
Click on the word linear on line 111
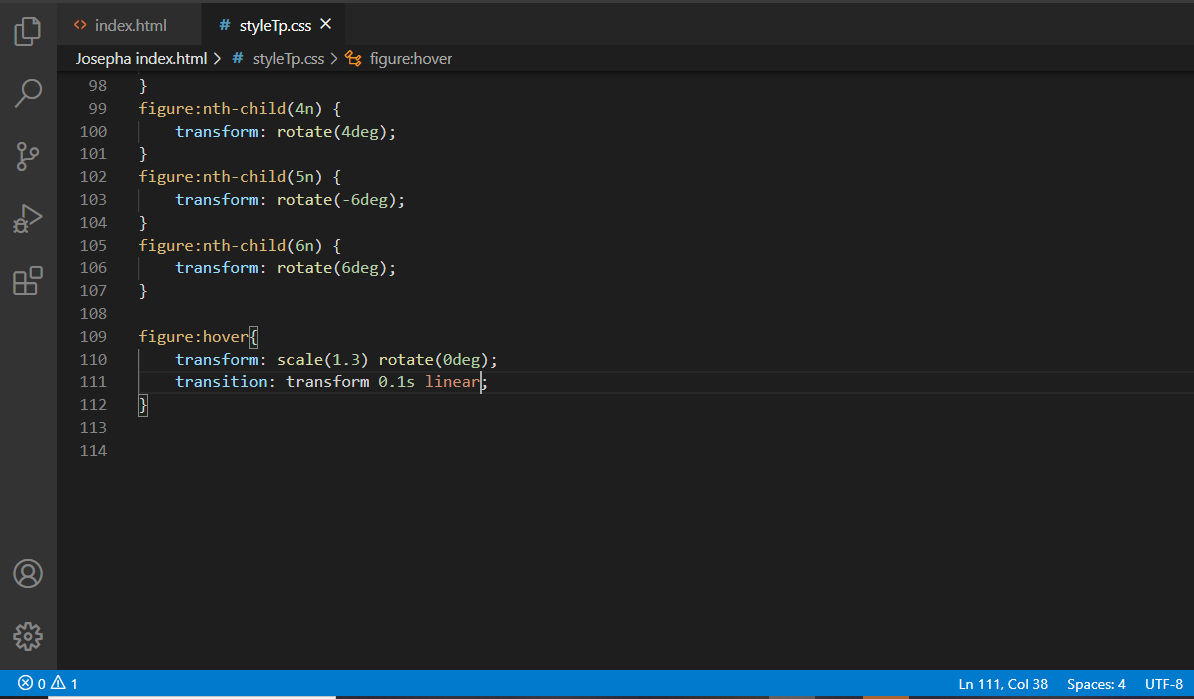tap(452, 381)
